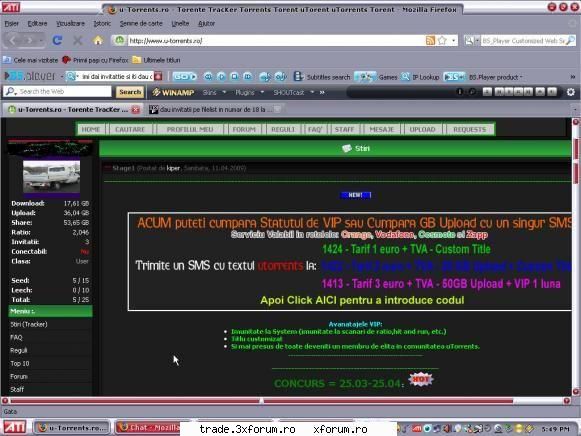Click the BS.Player forward control icon
Screen dimensions: 581x436
(x=248, y=77)
